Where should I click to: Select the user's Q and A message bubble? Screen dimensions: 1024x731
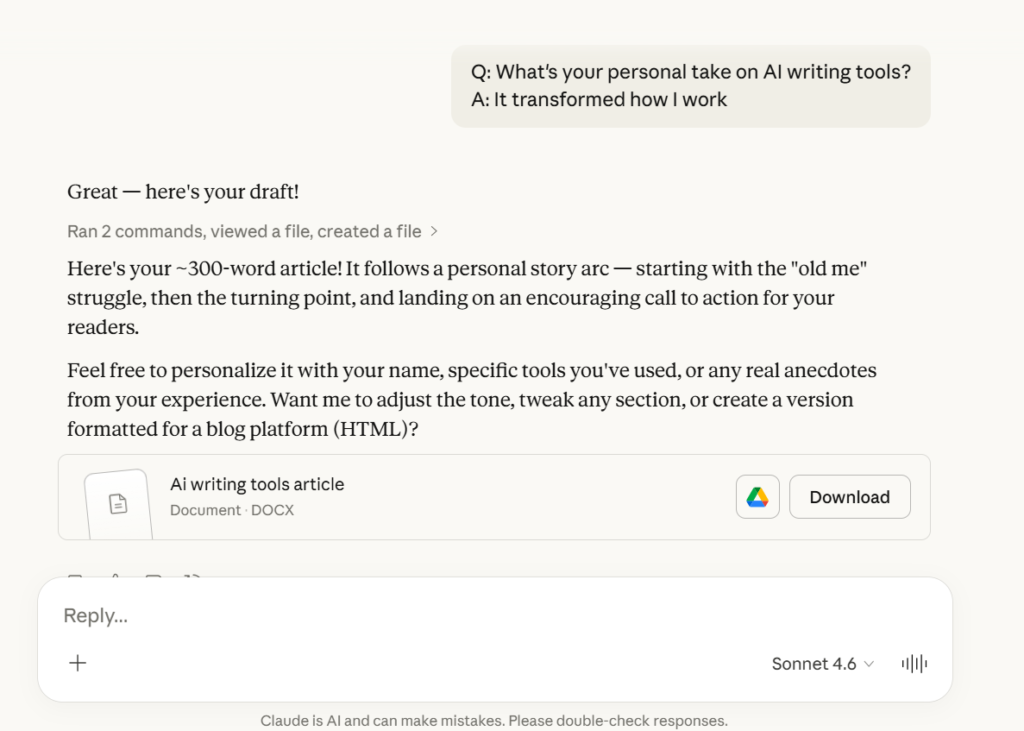[x=690, y=86]
